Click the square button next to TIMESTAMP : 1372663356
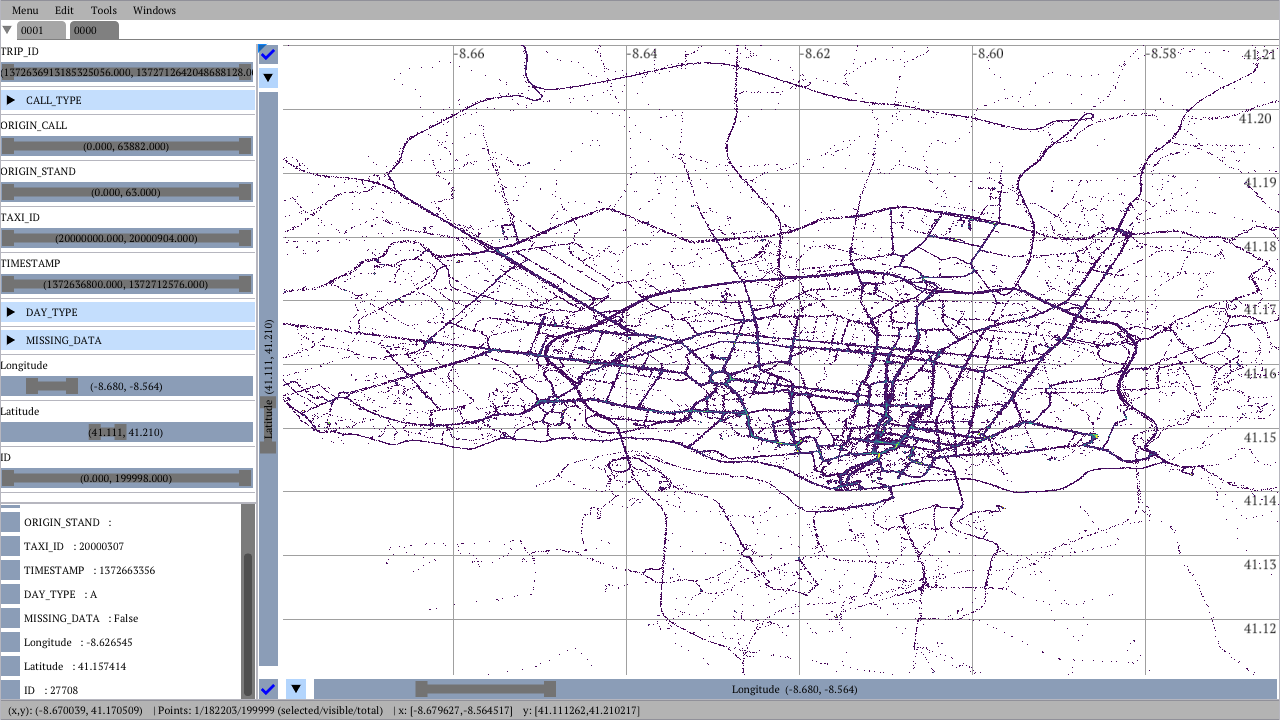This screenshot has height=720, width=1280. pos(10,570)
